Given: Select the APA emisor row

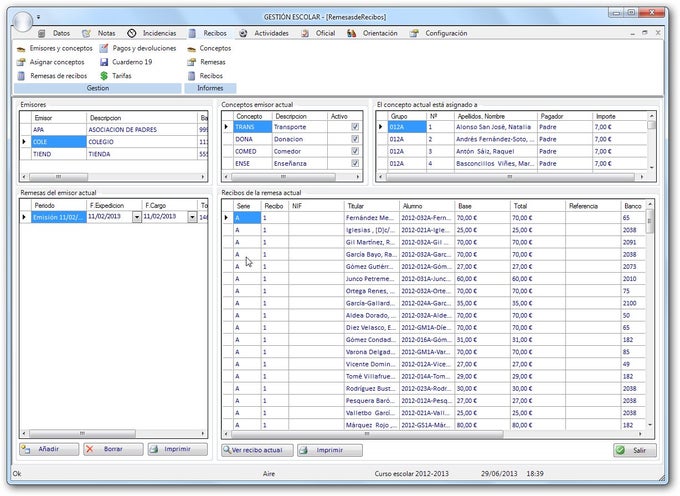Looking at the screenshot, I should pyautogui.click(x=115, y=130).
